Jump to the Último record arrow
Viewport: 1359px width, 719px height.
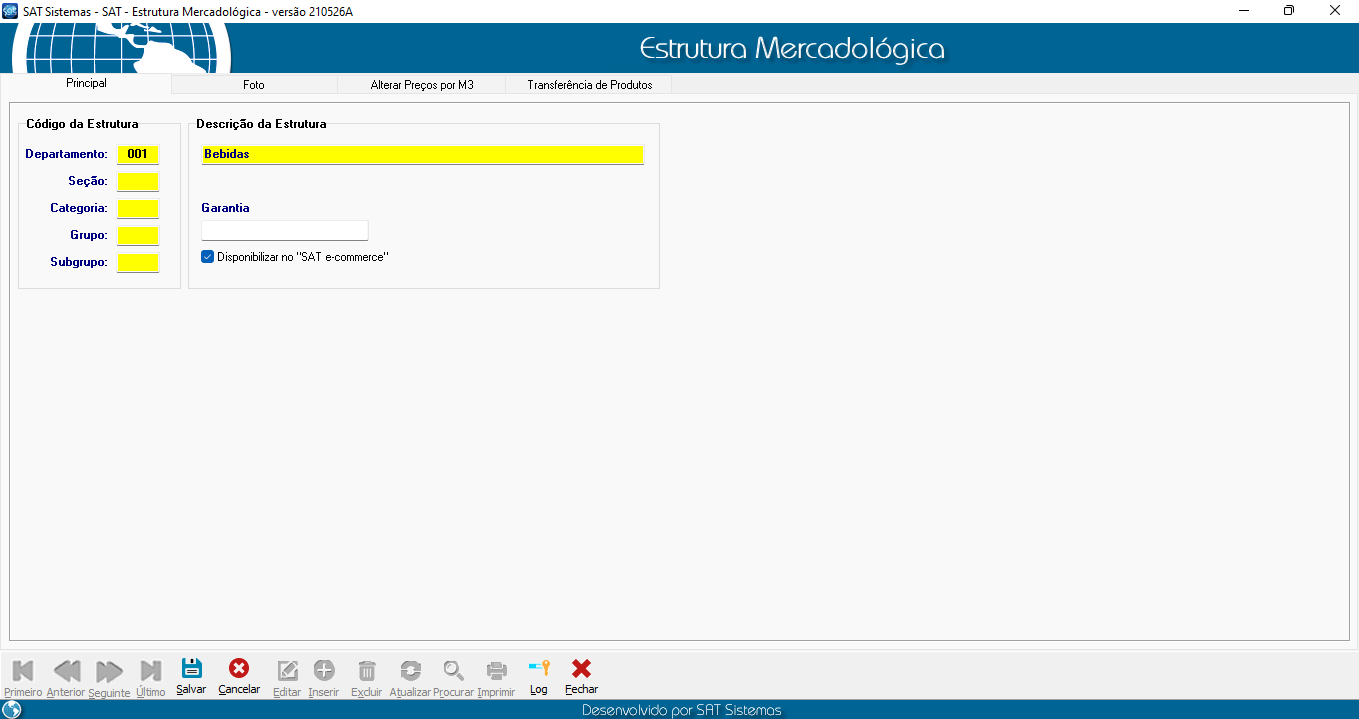click(151, 670)
